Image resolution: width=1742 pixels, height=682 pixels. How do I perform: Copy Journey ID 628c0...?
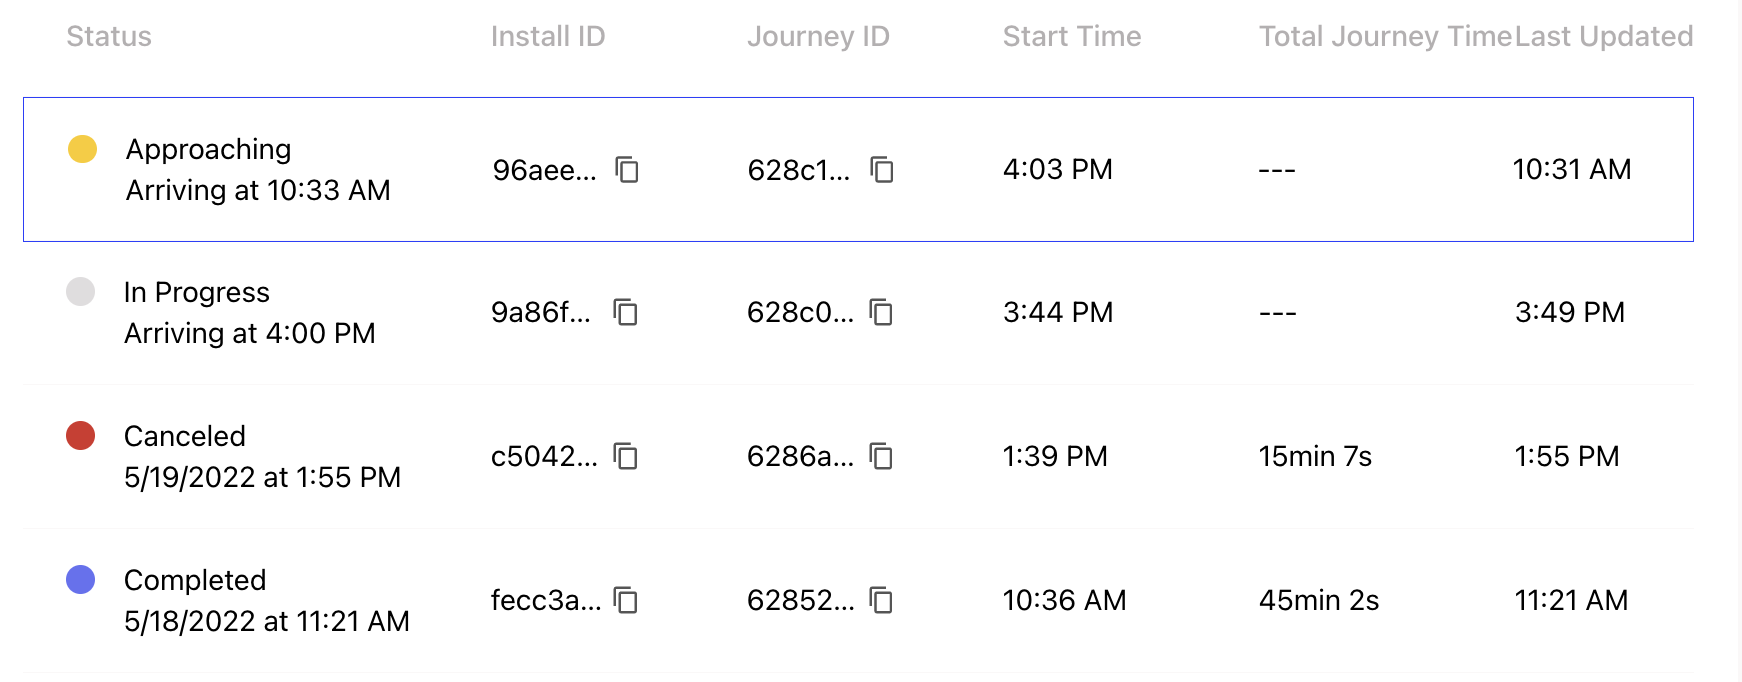coord(881,313)
